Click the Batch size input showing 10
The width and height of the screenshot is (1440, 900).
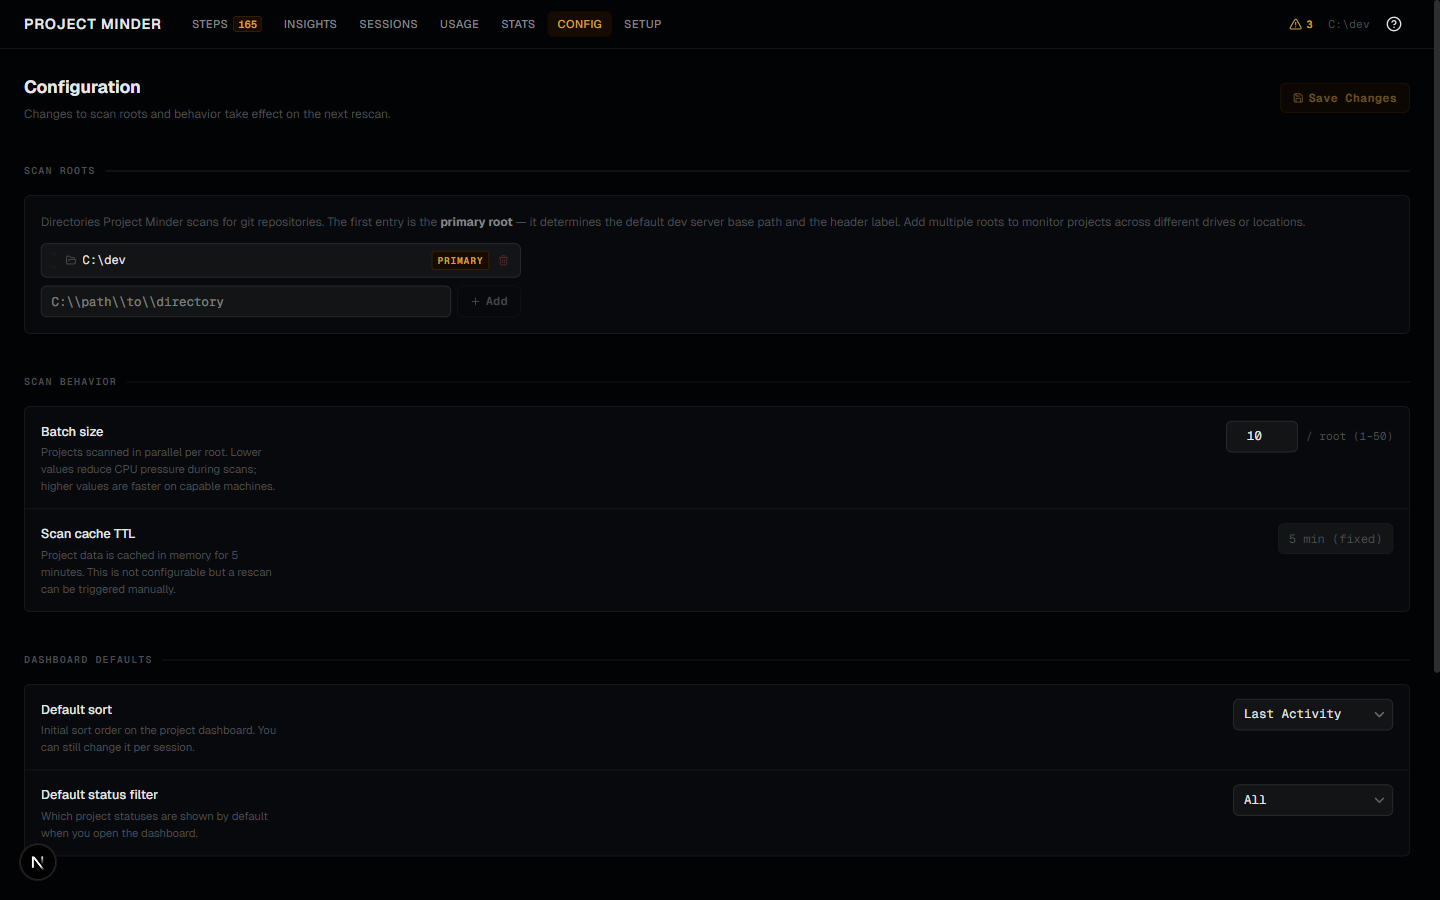click(x=1261, y=436)
